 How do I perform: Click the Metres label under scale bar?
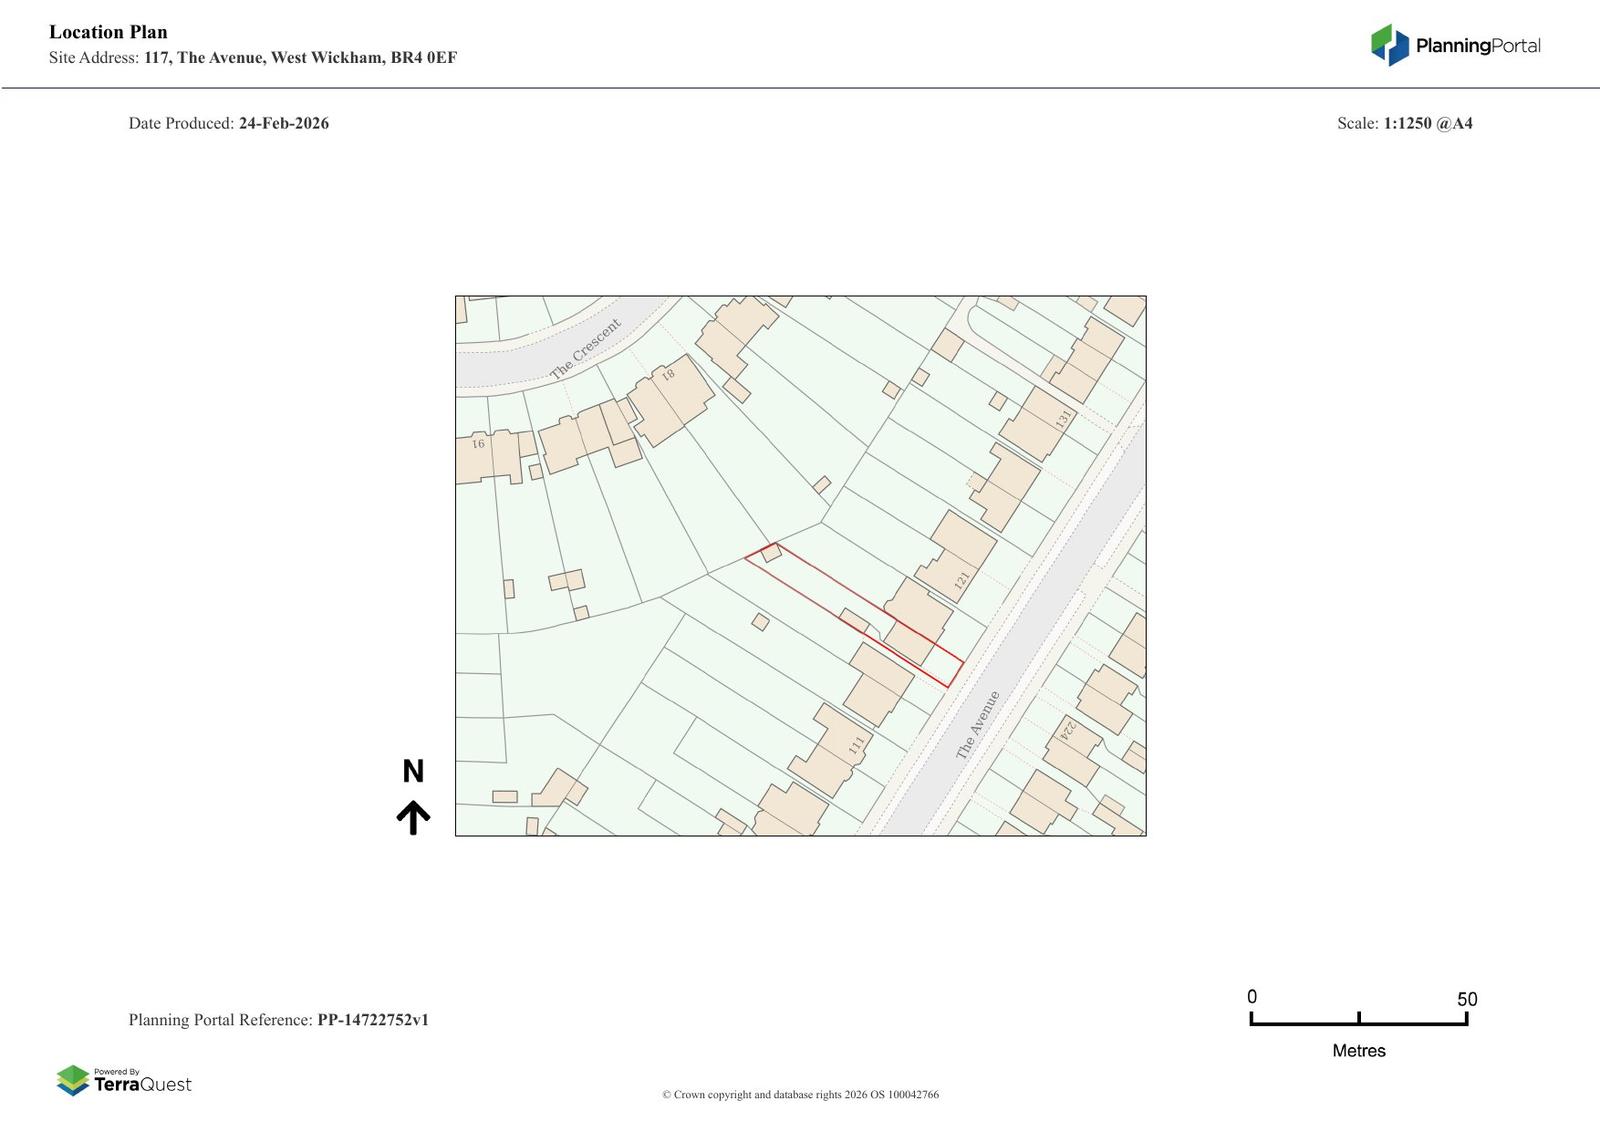pyautogui.click(x=1358, y=1051)
